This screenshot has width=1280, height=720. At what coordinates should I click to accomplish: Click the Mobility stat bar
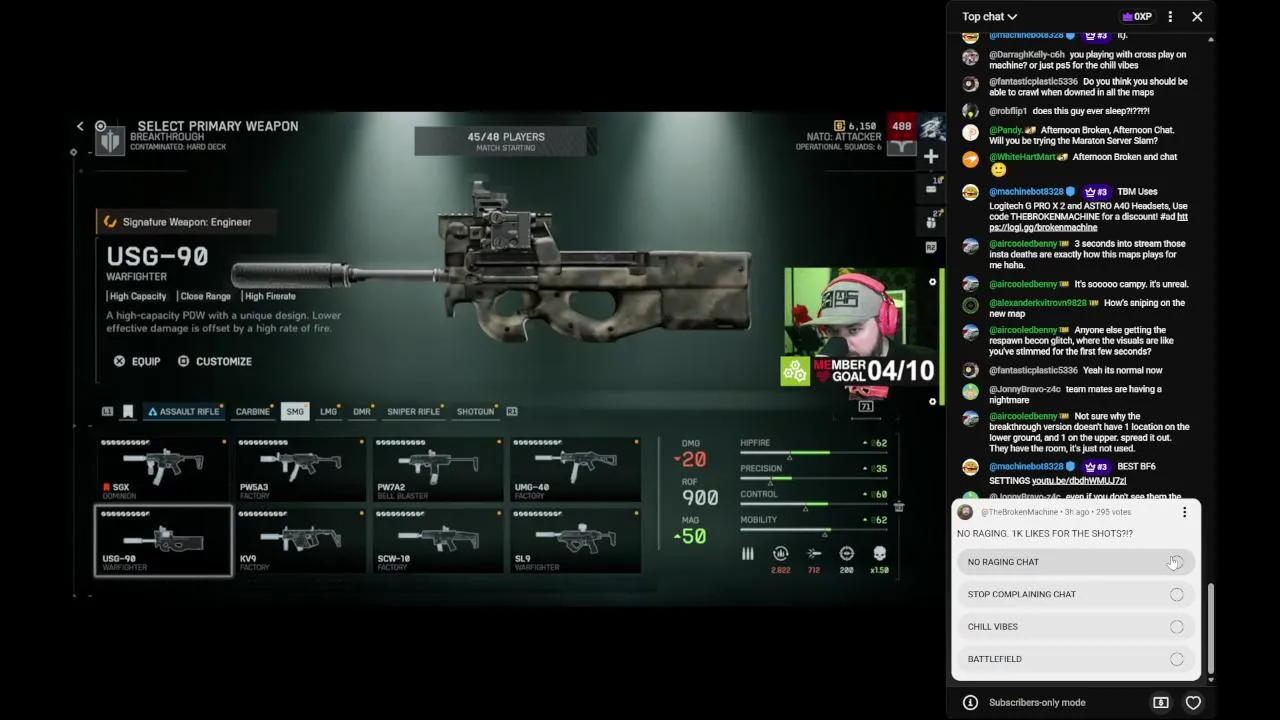click(x=813, y=530)
